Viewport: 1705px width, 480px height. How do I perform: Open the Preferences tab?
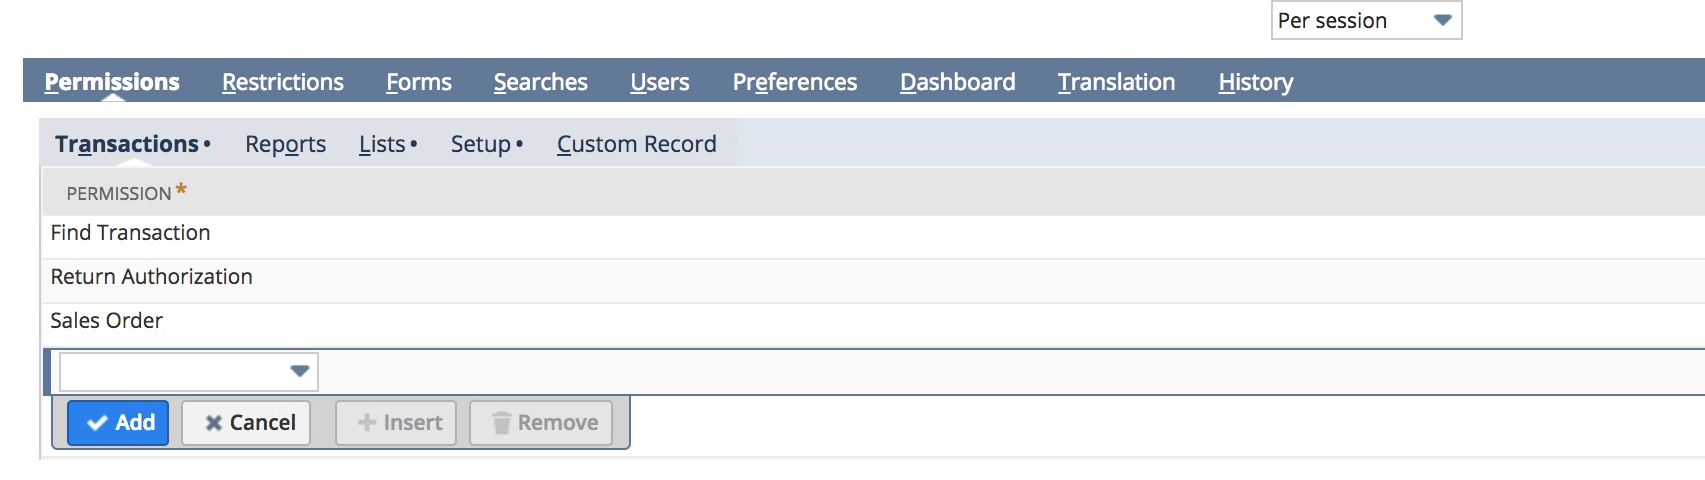point(794,82)
